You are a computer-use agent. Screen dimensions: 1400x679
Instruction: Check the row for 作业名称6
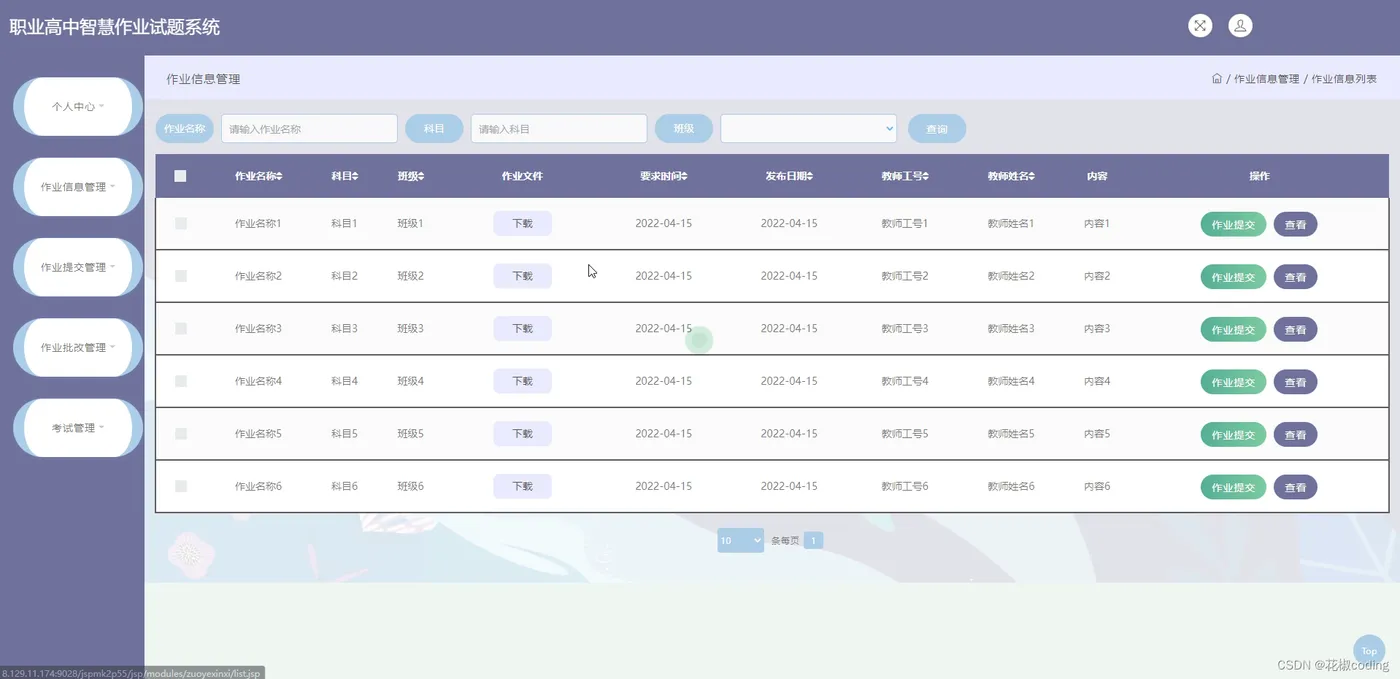pos(181,486)
